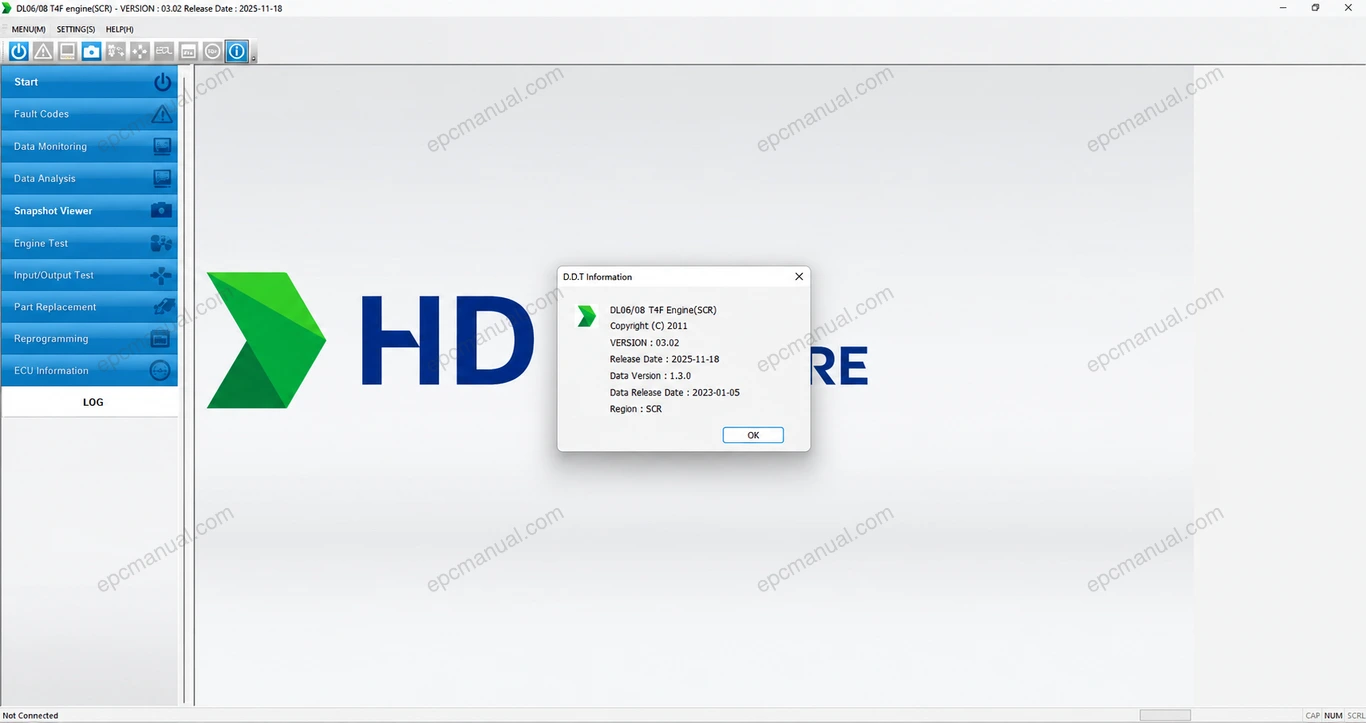
Task: Click "Data Version : 1.3.0" in the dialog
Action: pyautogui.click(x=650, y=376)
